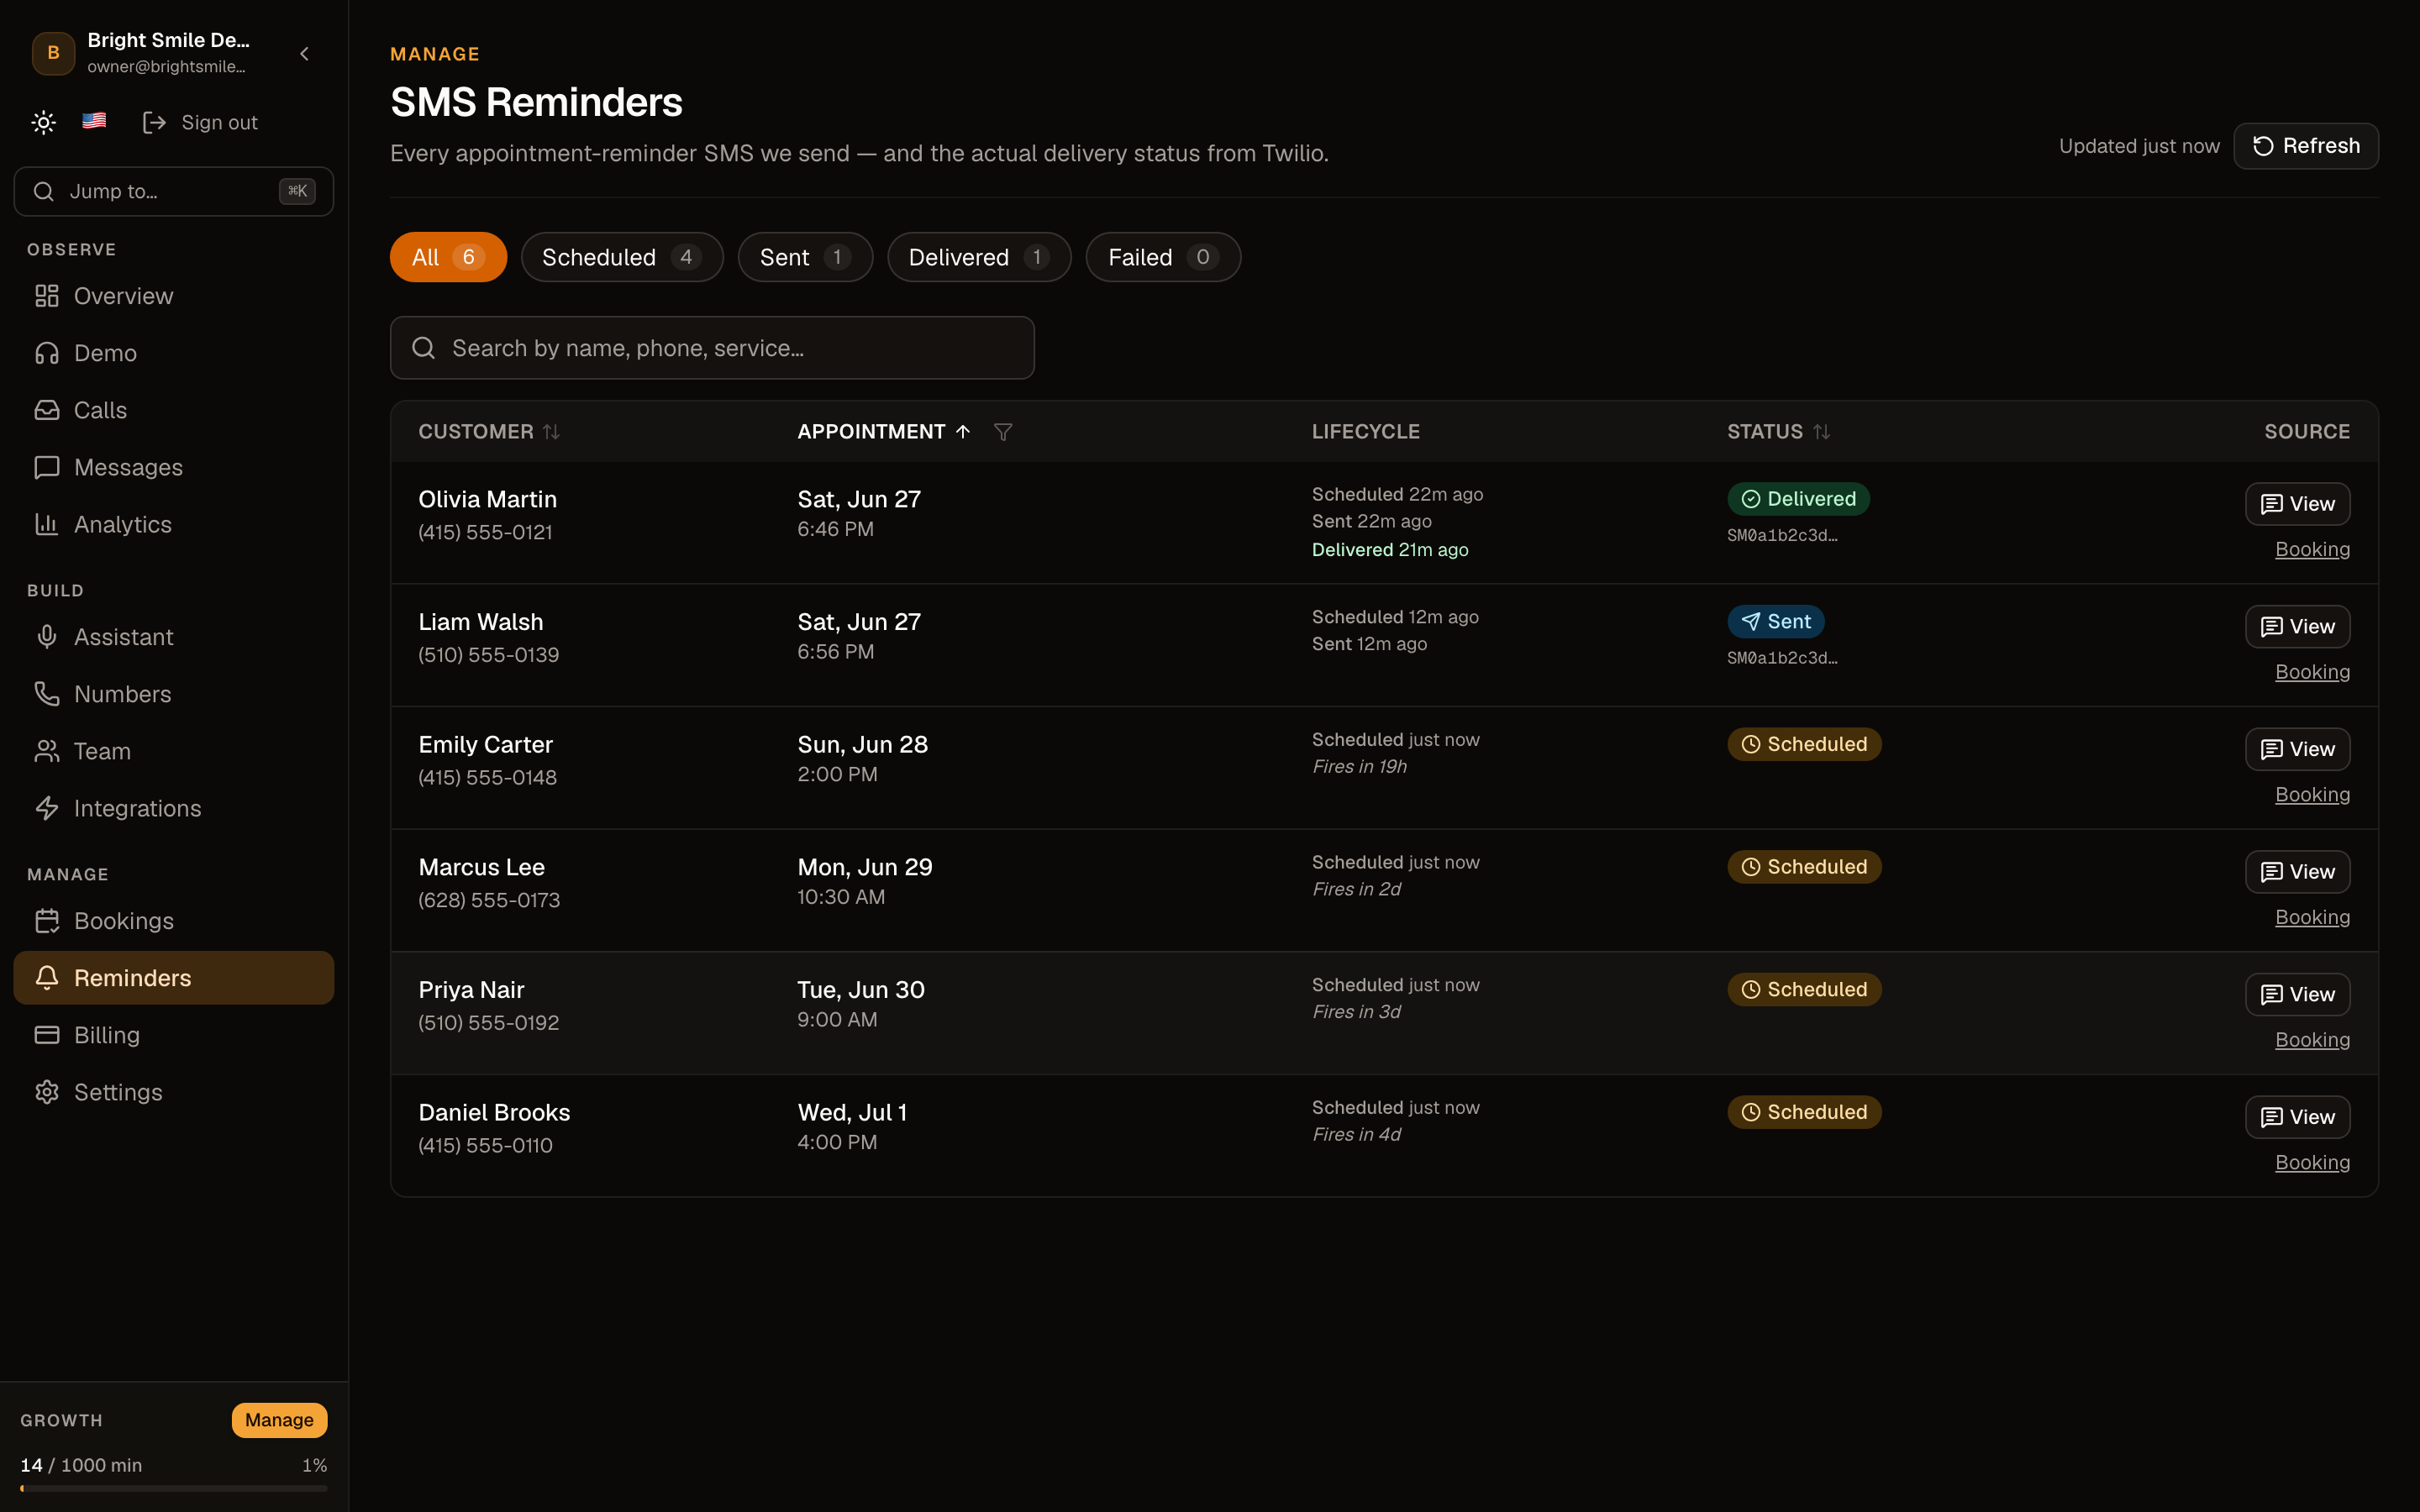Viewport: 2420px width, 1512px height.
Task: Filter by Sent reminders
Action: 805,257
